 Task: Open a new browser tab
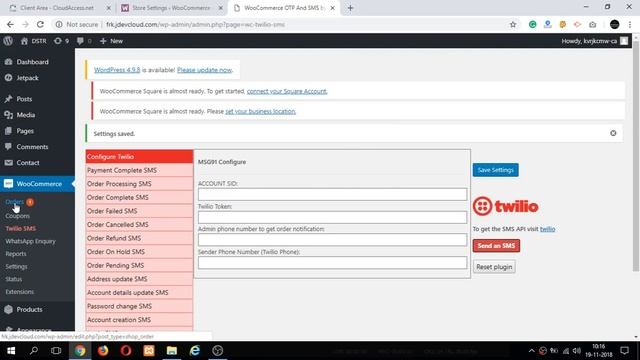[x=350, y=8]
